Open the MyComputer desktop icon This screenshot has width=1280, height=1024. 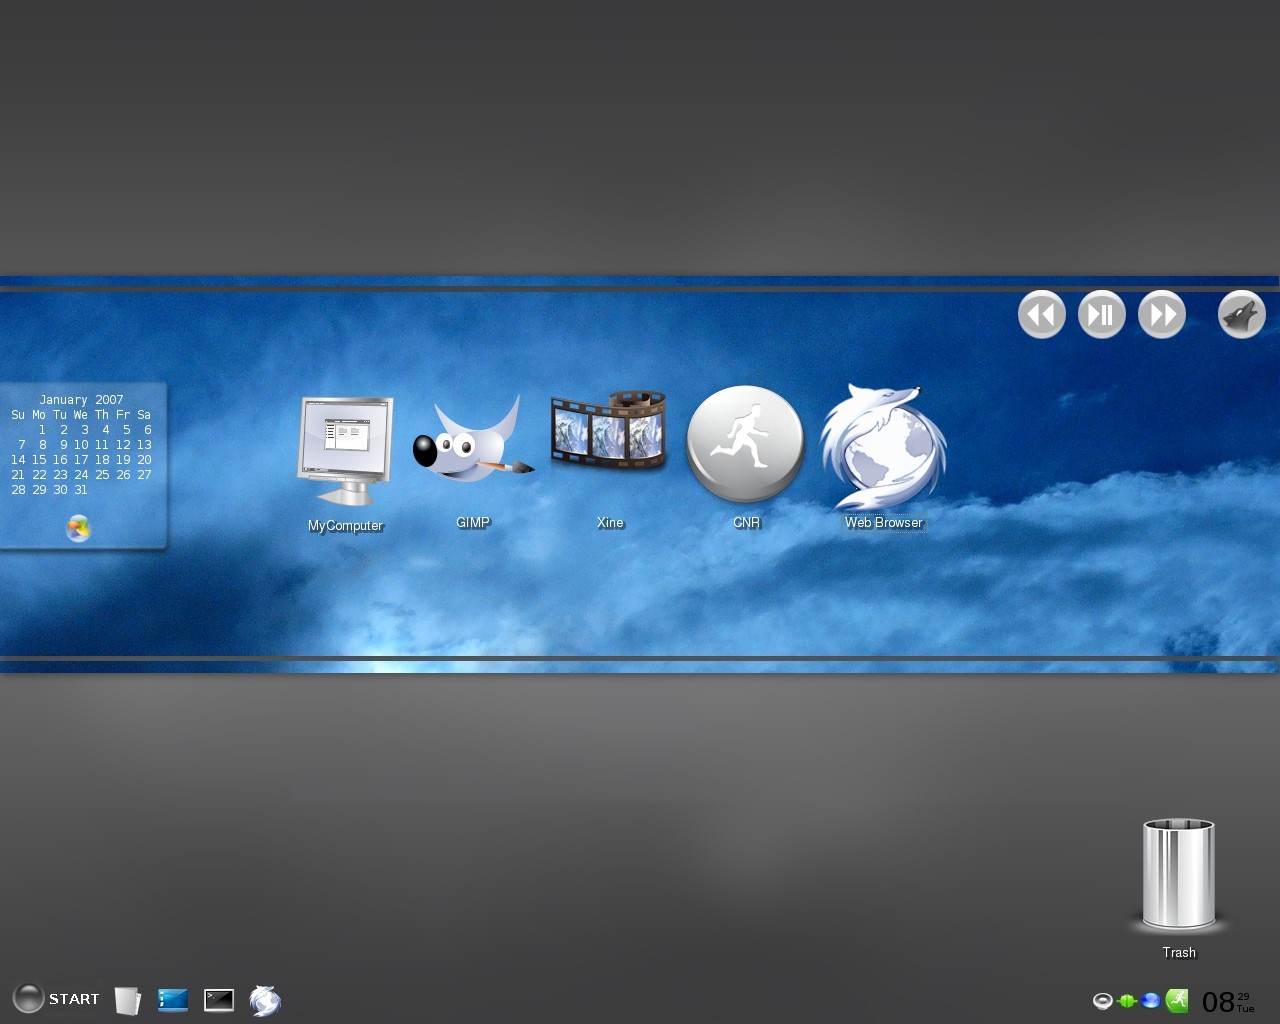coord(345,451)
